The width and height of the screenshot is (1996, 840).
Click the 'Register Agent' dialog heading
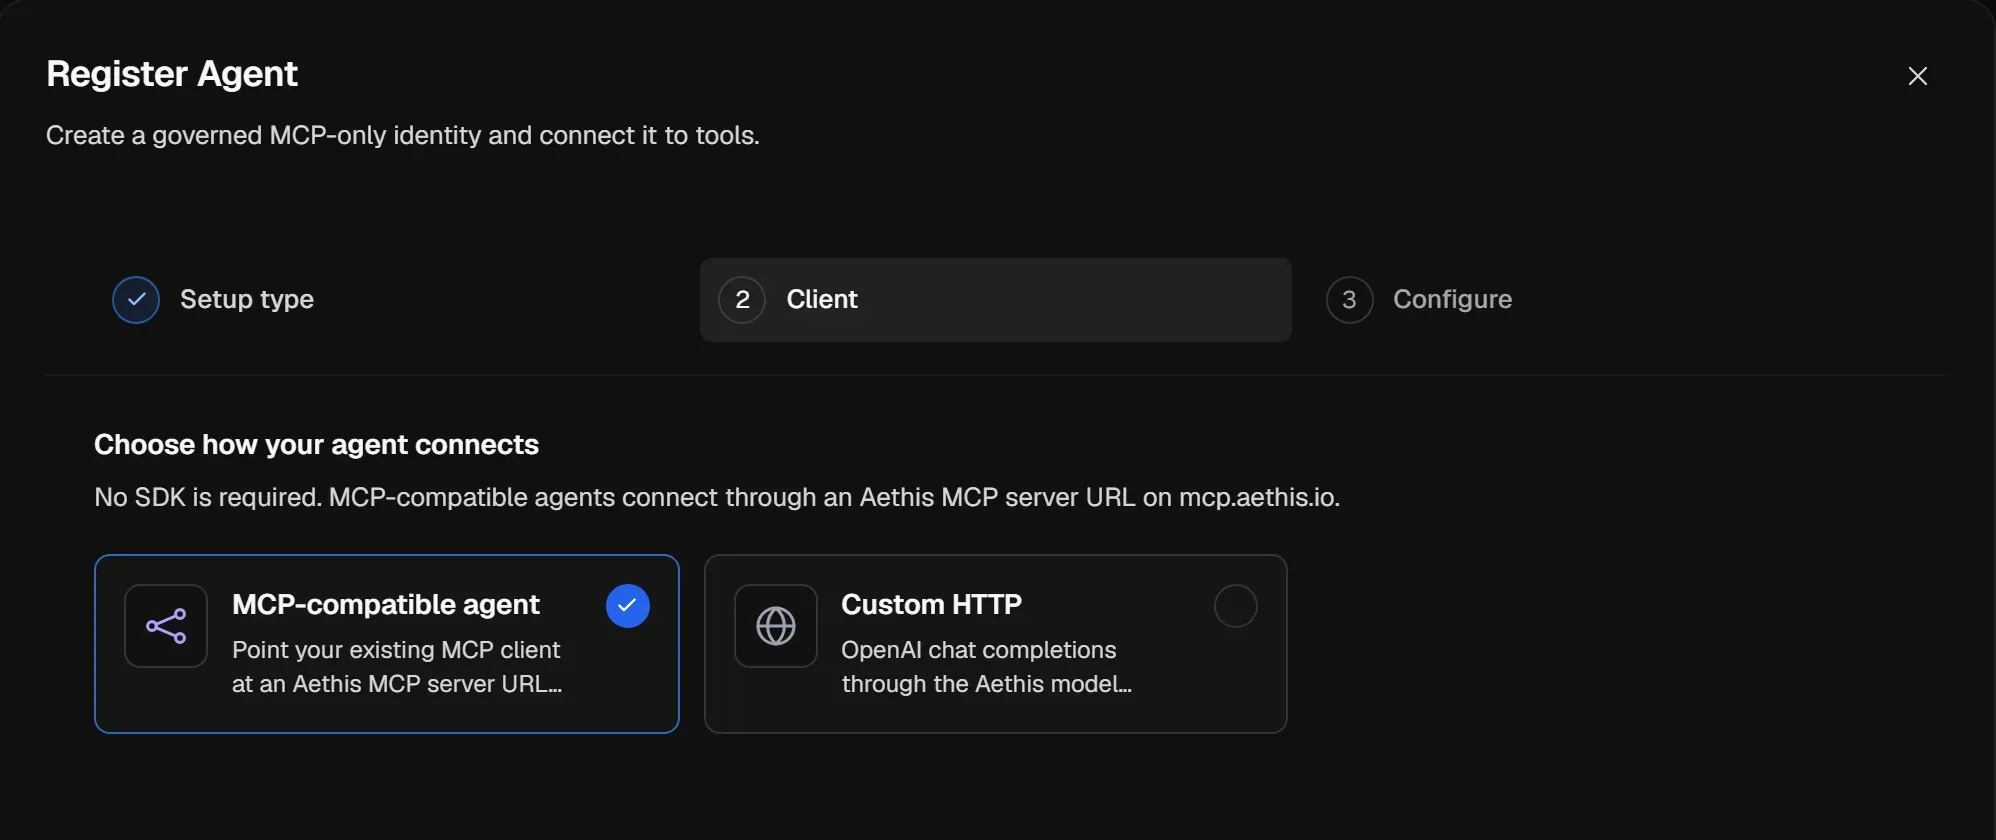(172, 74)
